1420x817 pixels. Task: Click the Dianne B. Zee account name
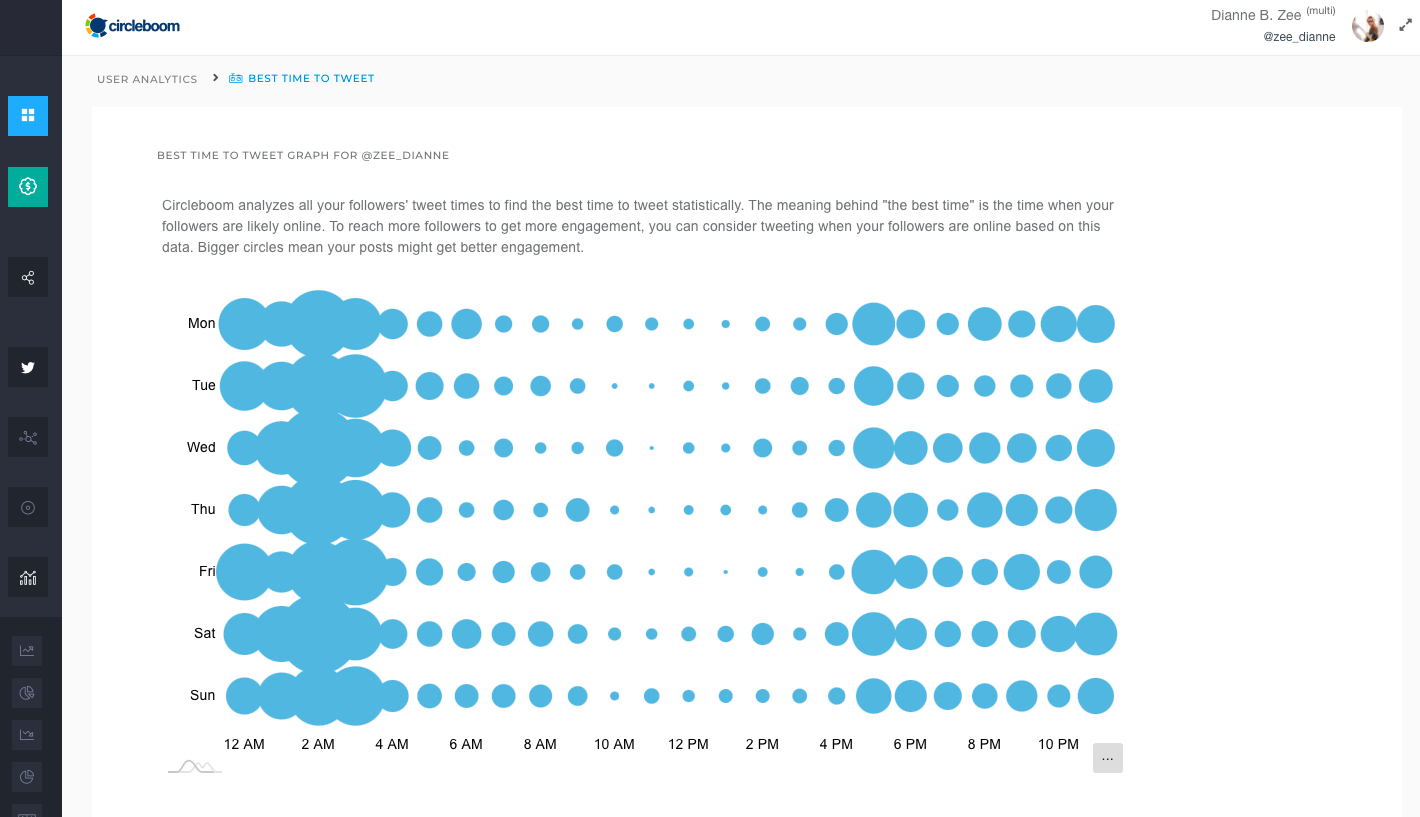pos(1256,15)
